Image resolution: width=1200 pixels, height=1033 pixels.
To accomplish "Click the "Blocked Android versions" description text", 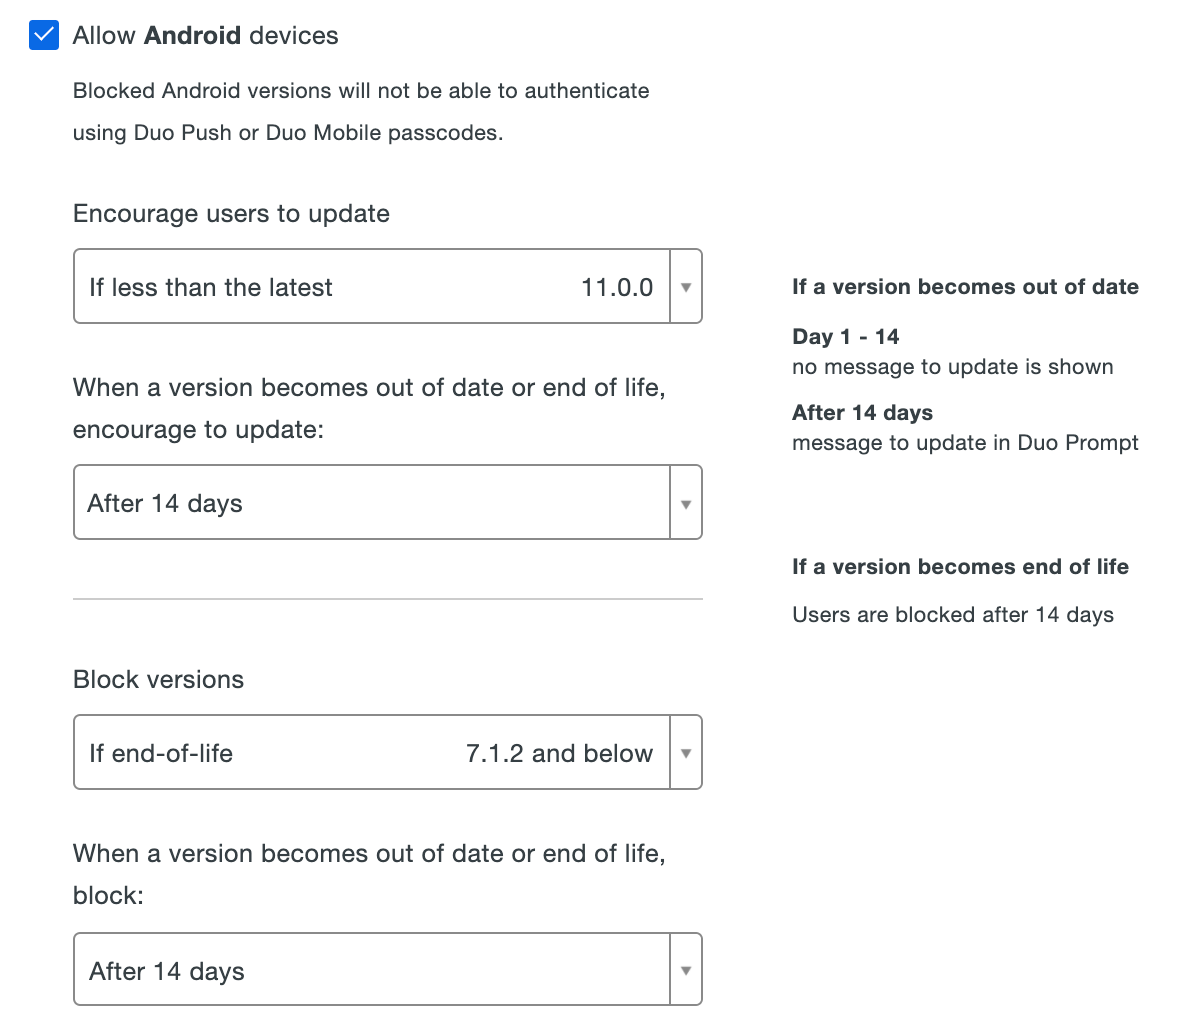I will [x=360, y=91].
